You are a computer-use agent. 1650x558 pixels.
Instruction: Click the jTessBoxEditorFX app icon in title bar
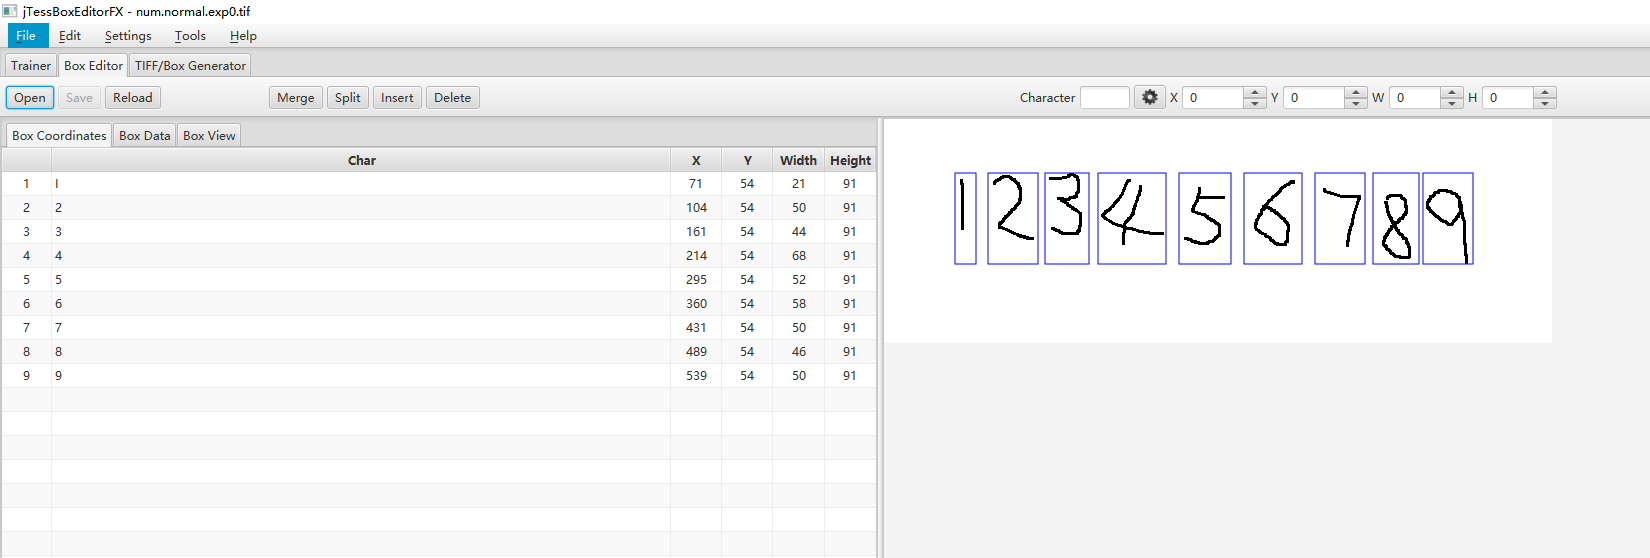pyautogui.click(x=10, y=11)
